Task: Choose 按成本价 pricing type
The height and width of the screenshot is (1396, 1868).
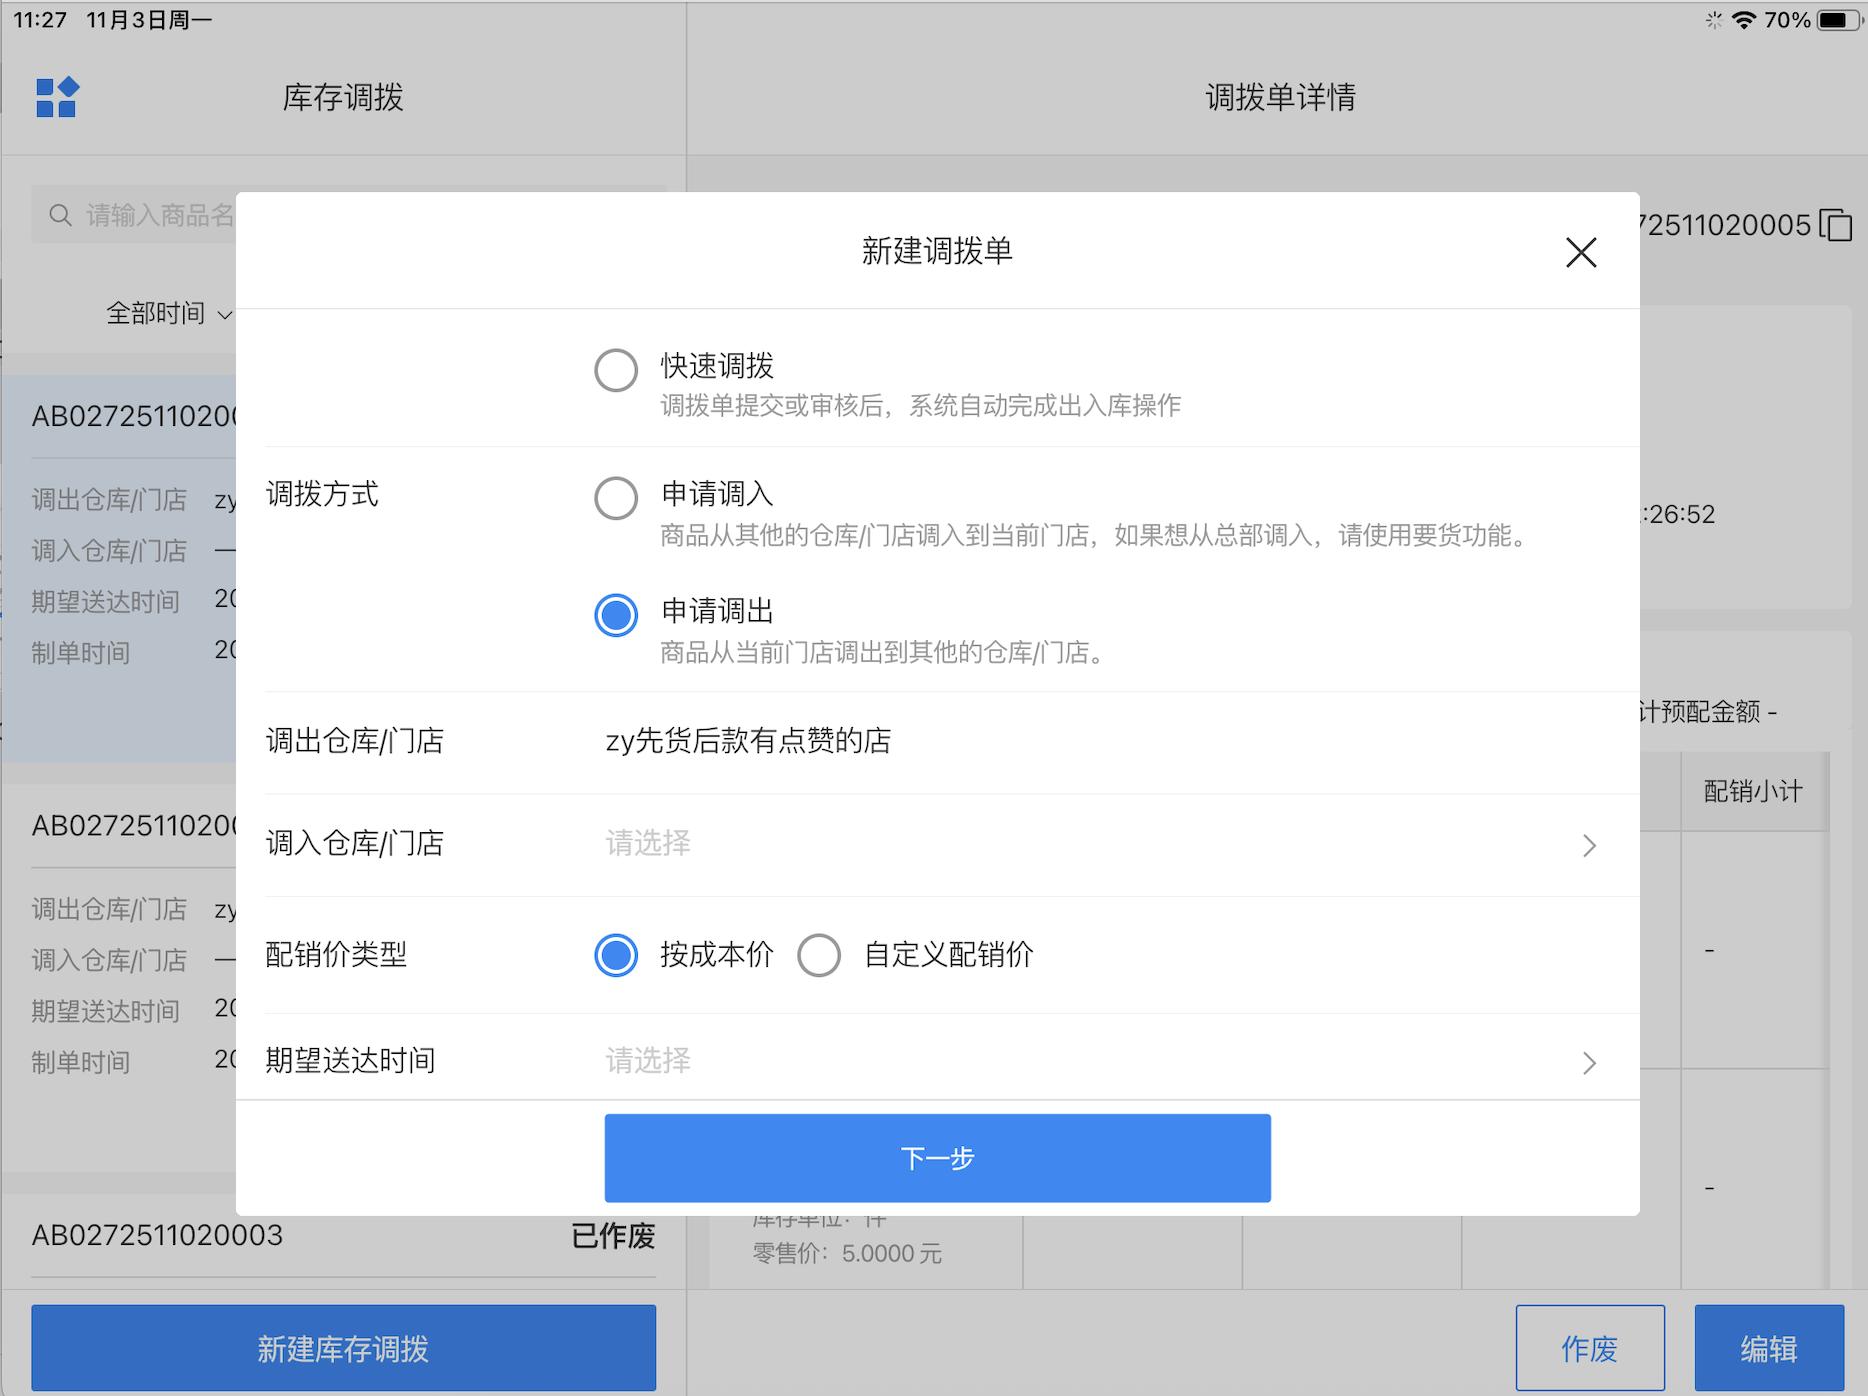Action: click(616, 955)
